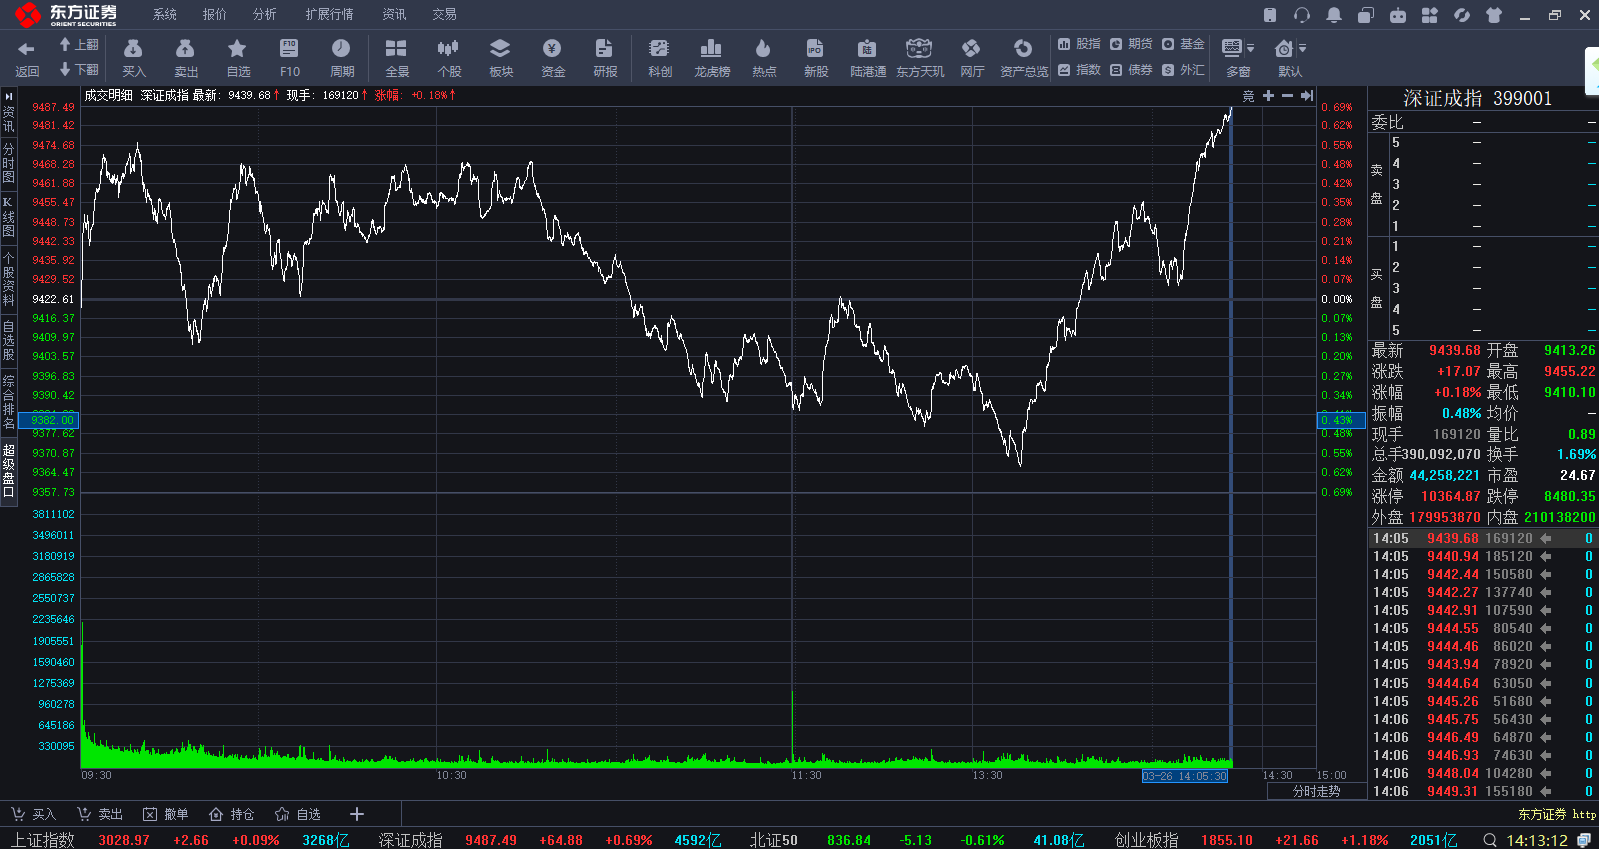Viewport: 1599px width, 849px height.
Task: Click the 撤单 cancel order button
Action: coord(166,814)
